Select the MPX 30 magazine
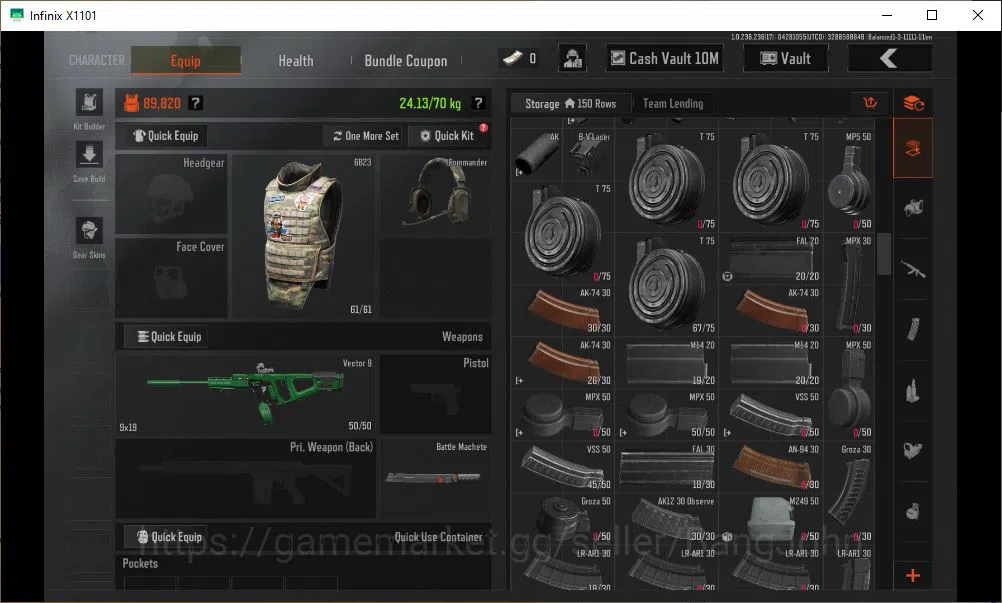The width and height of the screenshot is (1002, 603). [x=849, y=284]
